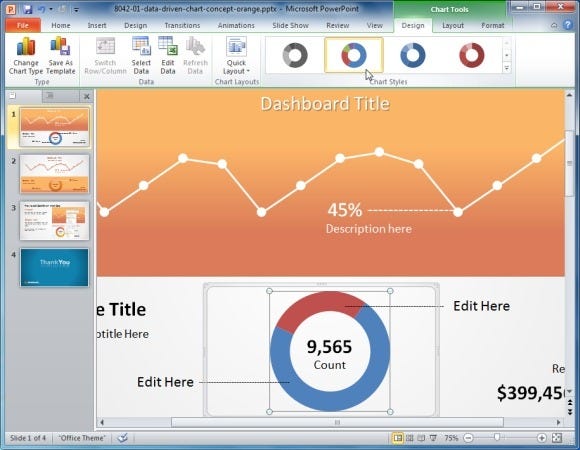Click the 9,565 count text
Screen dimensions: 580x450
coord(329,347)
